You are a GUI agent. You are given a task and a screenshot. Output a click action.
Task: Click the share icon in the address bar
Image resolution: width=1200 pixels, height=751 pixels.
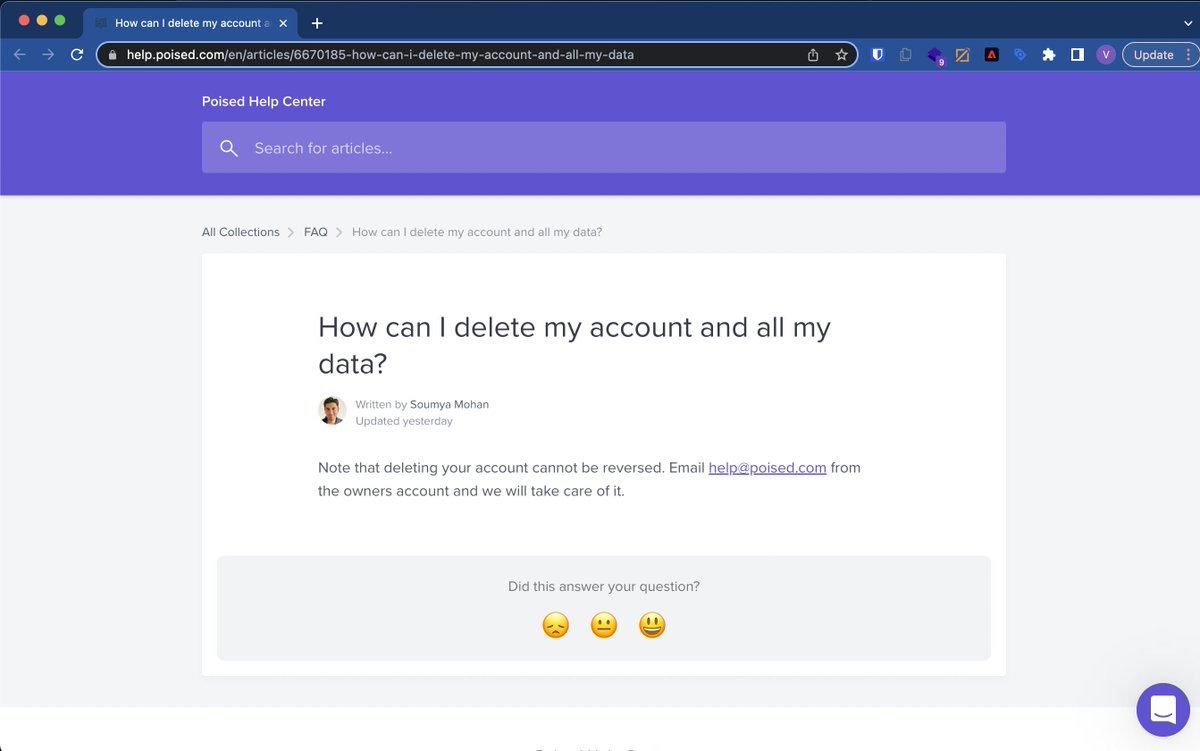[813, 55]
